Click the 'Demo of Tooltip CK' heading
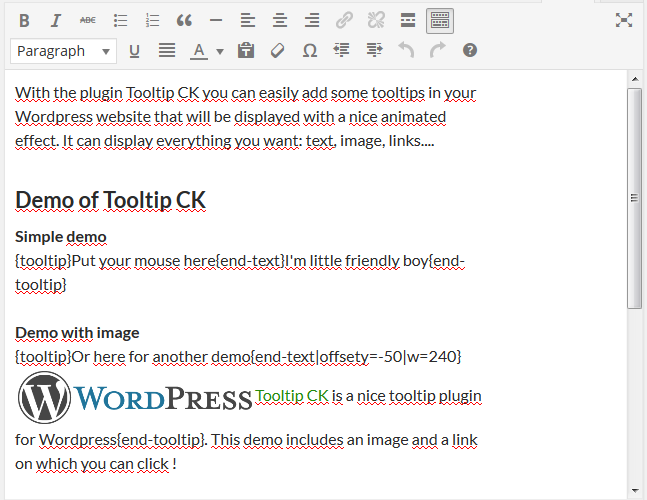This screenshot has width=647, height=500. 110,200
